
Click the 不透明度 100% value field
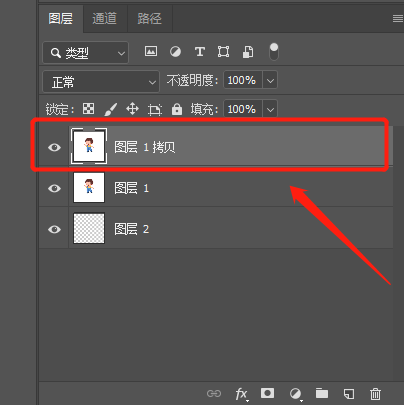[243, 80]
